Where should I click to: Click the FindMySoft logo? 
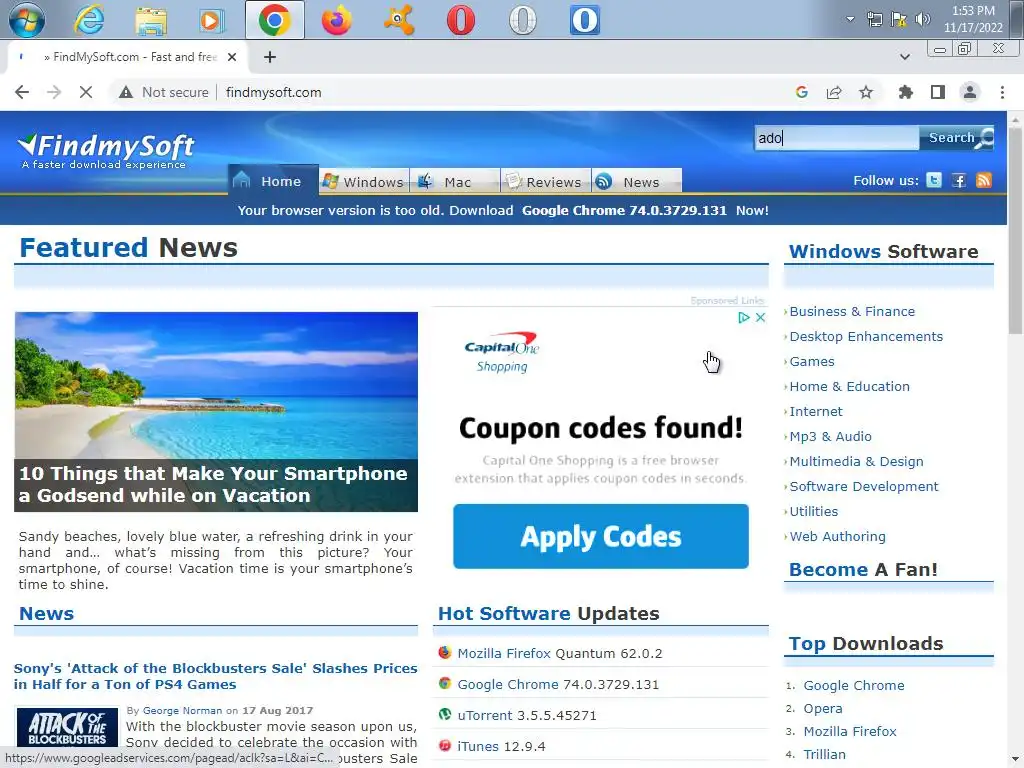[106, 151]
